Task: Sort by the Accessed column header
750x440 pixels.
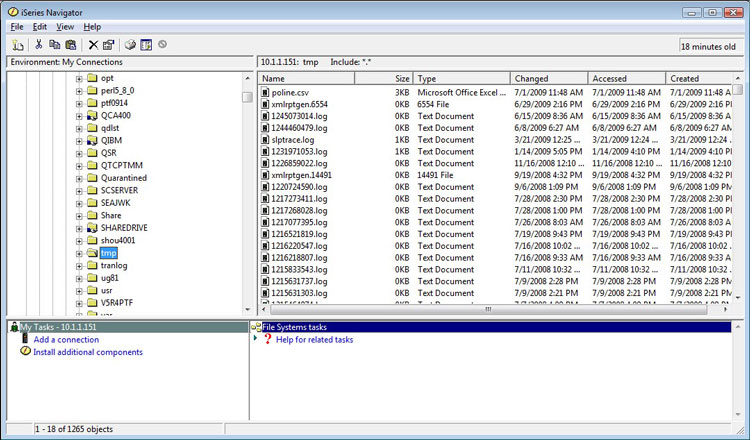Action: pos(627,78)
